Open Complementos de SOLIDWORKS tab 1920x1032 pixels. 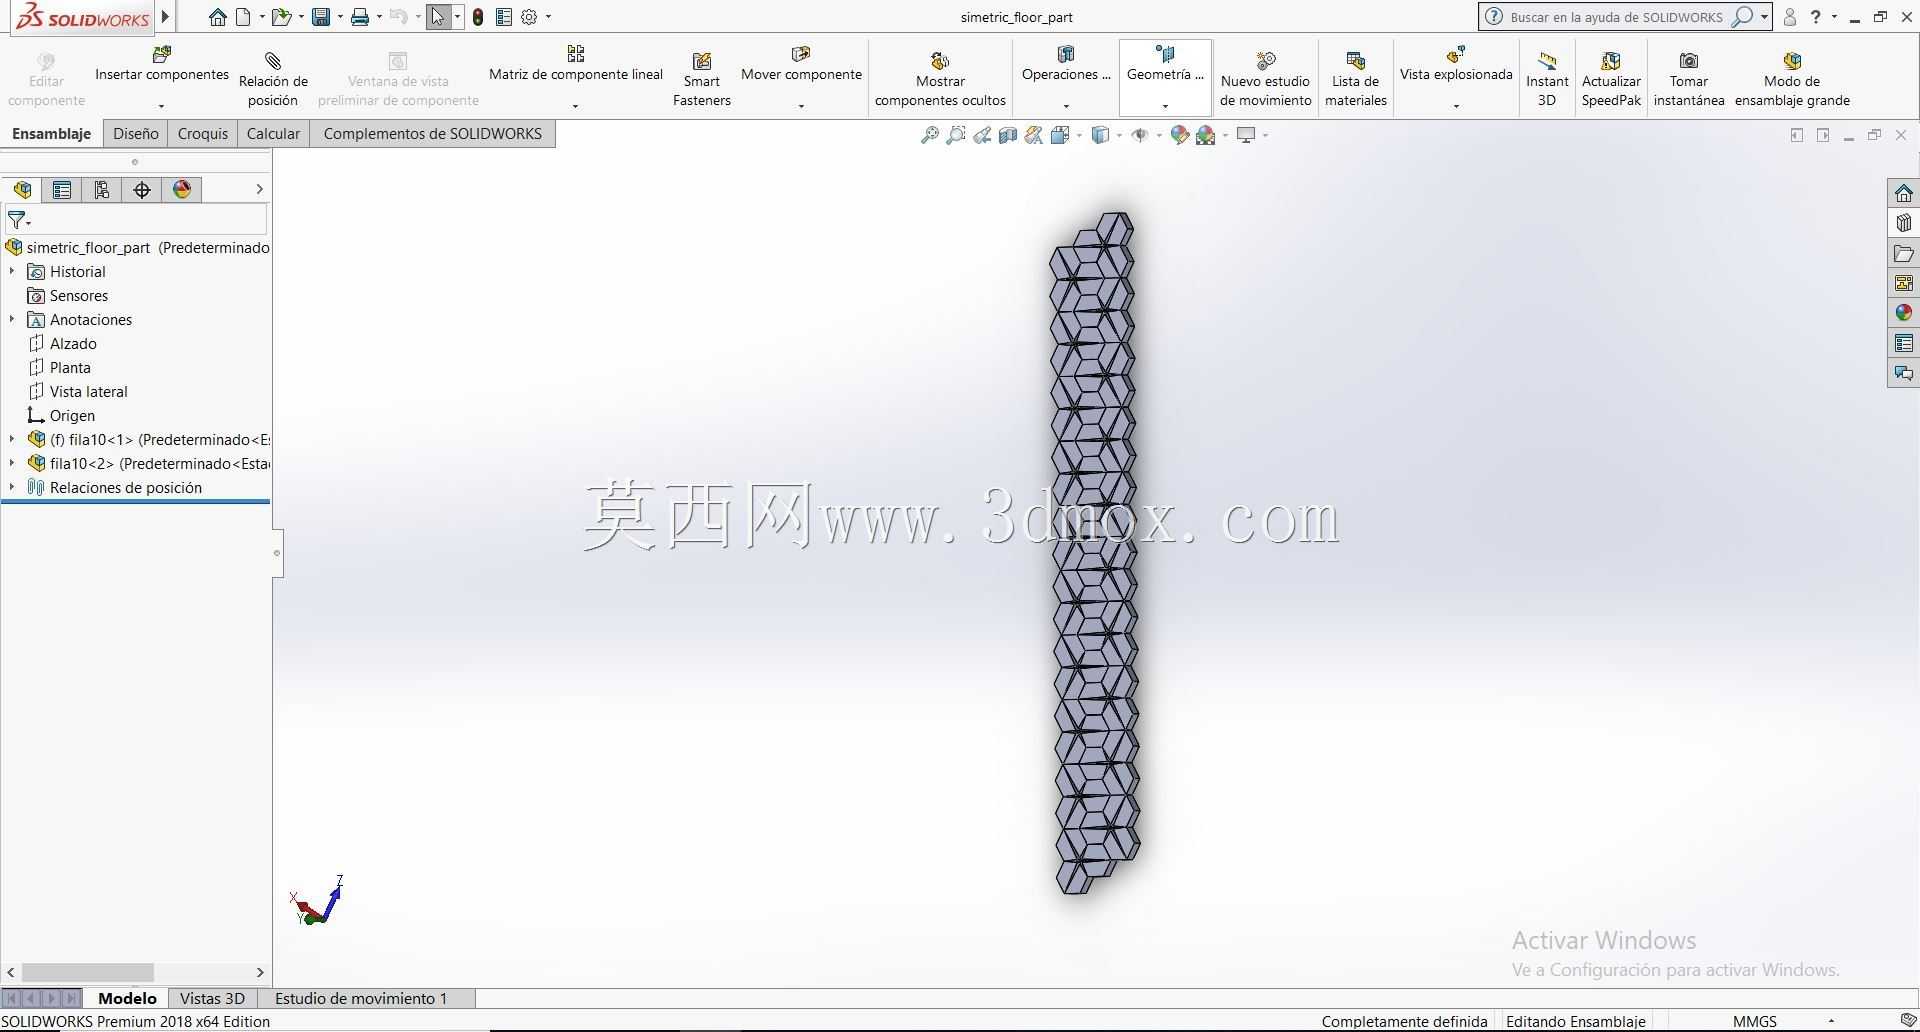[432, 133]
